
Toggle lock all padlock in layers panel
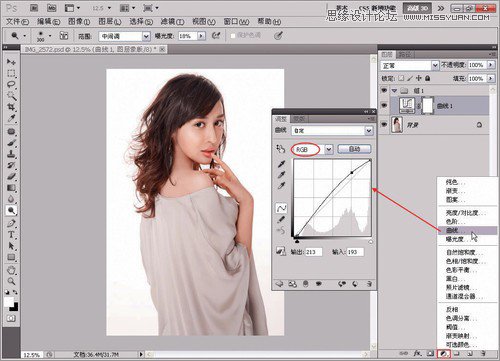(428, 78)
